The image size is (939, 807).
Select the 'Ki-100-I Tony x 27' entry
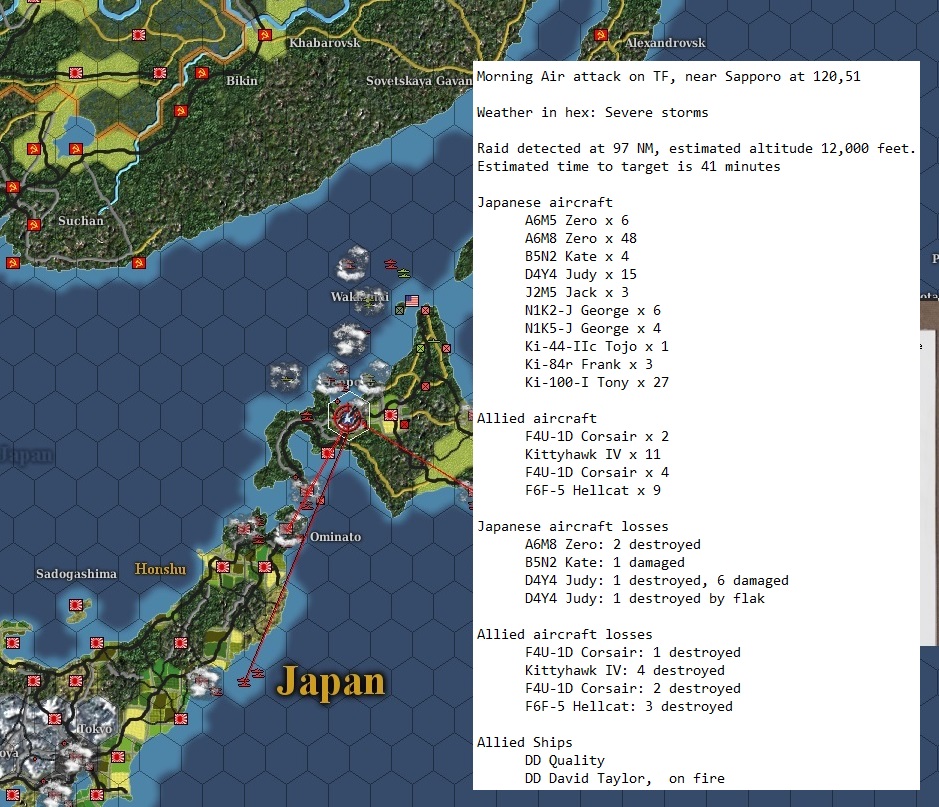pyautogui.click(x=597, y=382)
